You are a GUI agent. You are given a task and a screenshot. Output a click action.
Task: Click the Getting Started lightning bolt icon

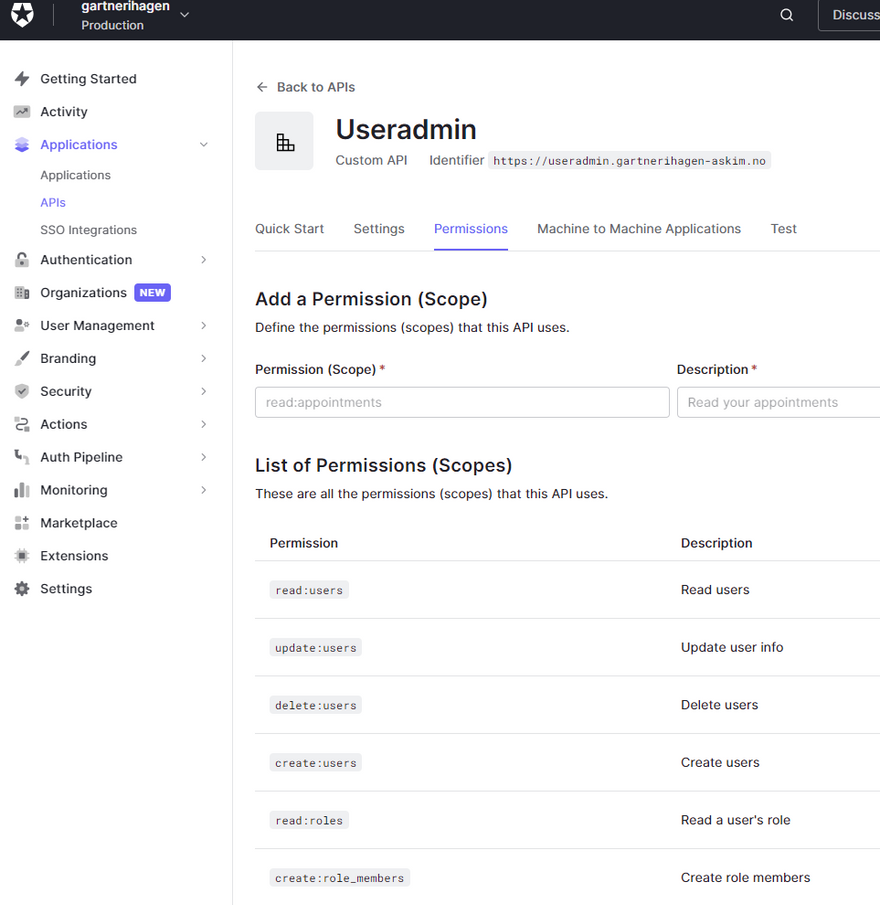click(22, 79)
